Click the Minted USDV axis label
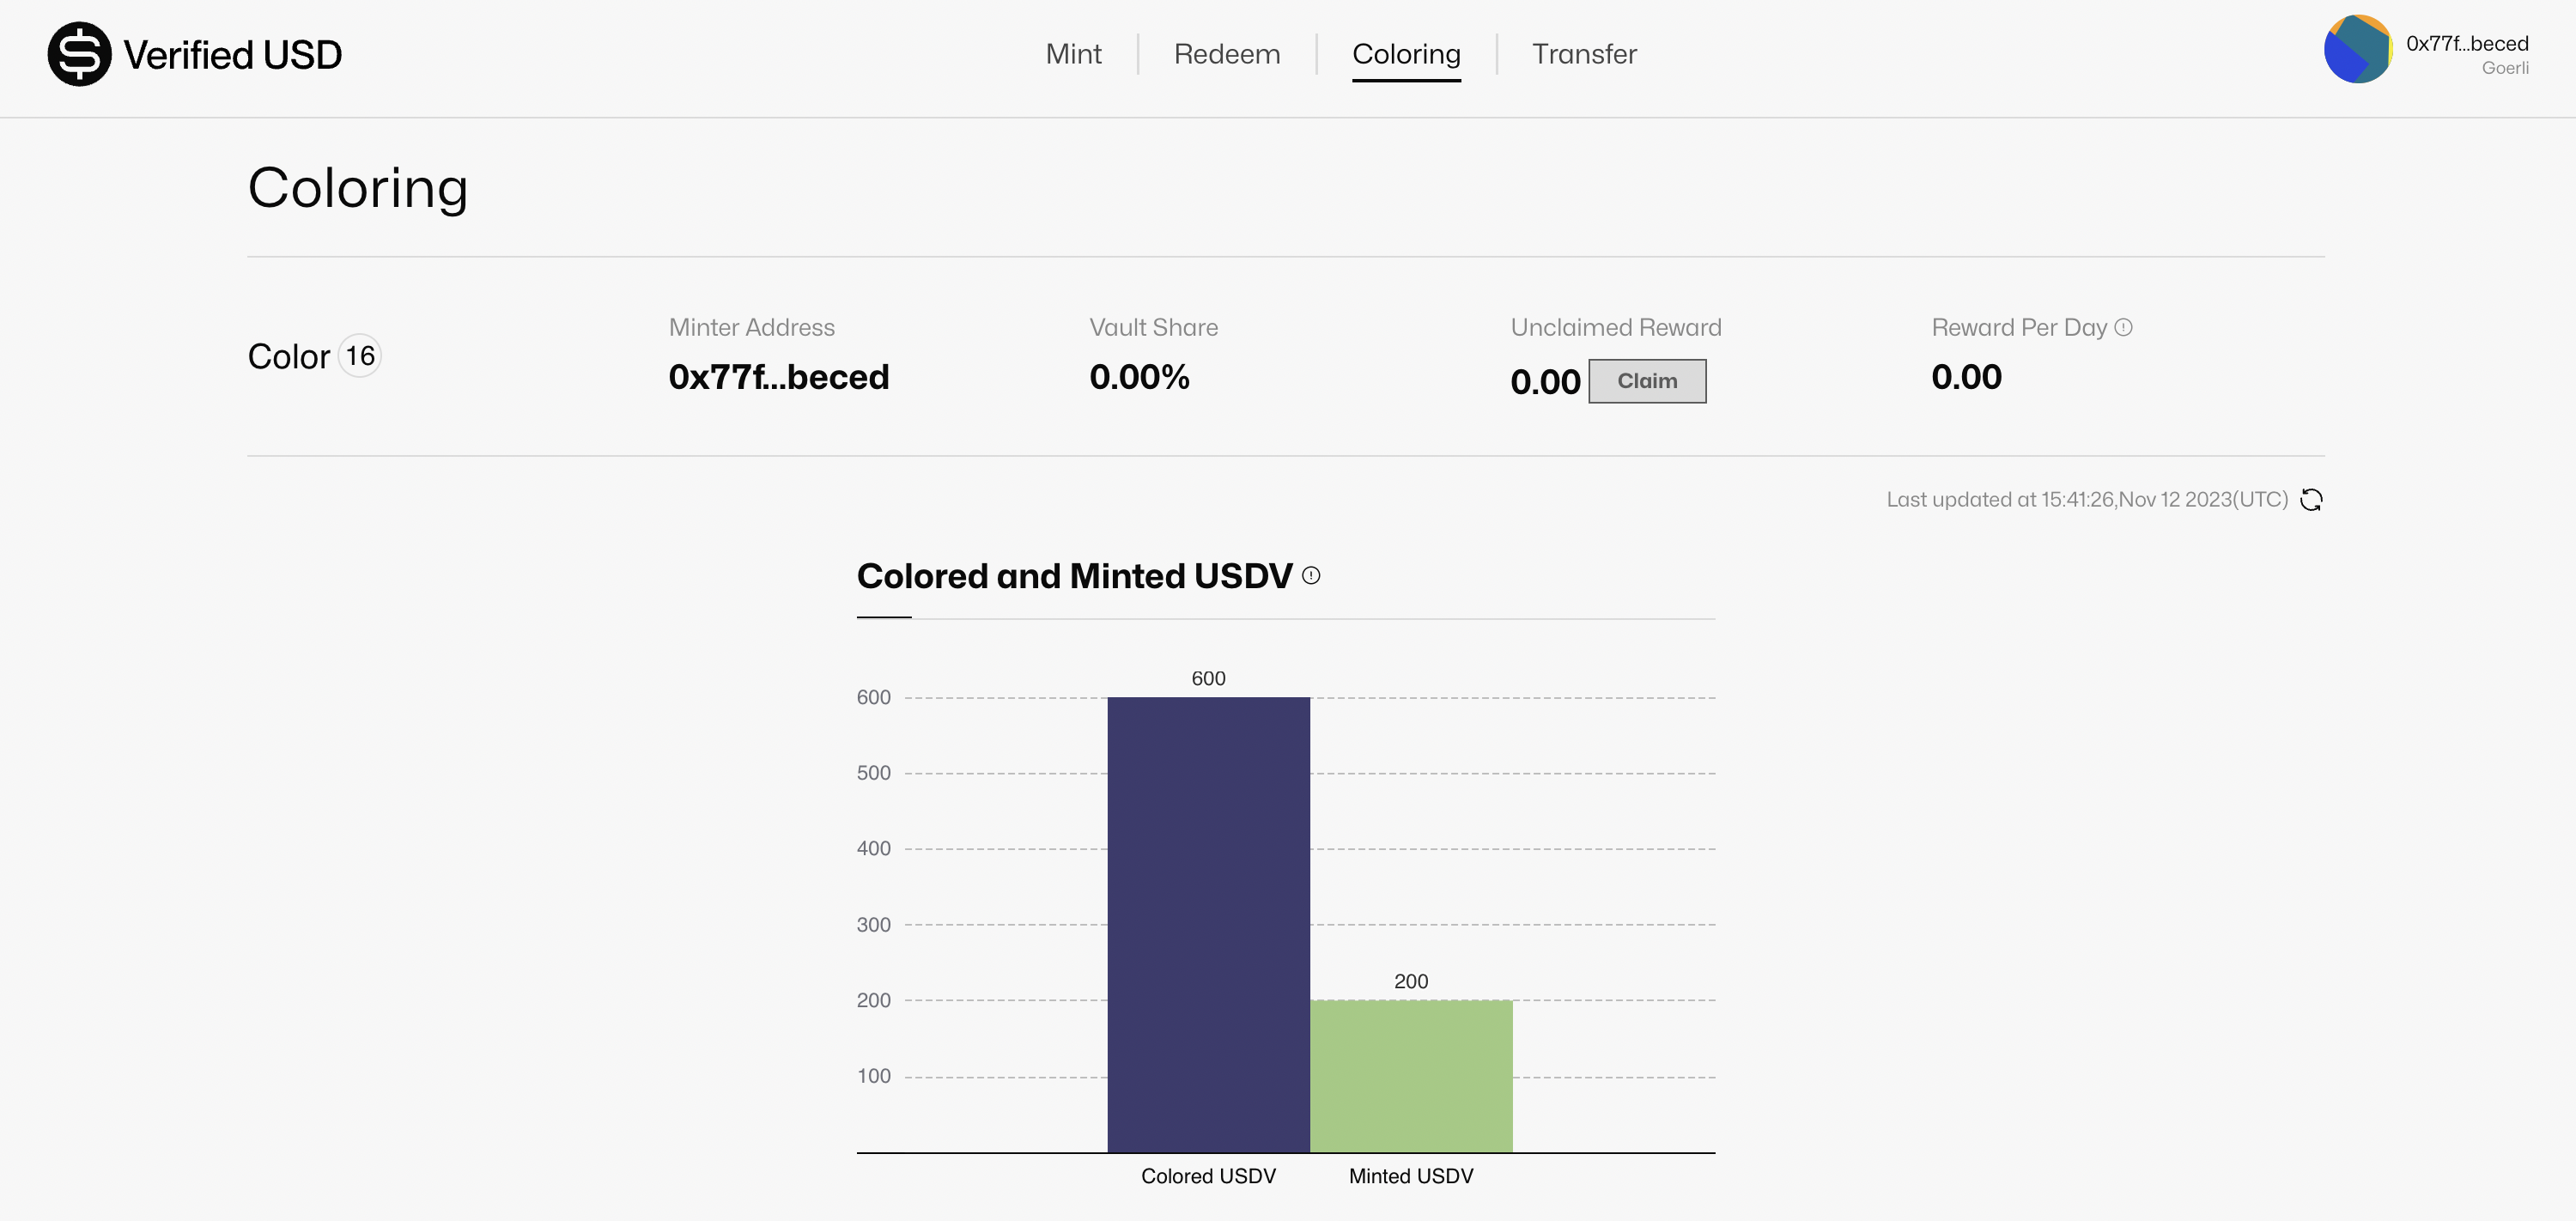The height and width of the screenshot is (1221, 2576). 1410,1177
